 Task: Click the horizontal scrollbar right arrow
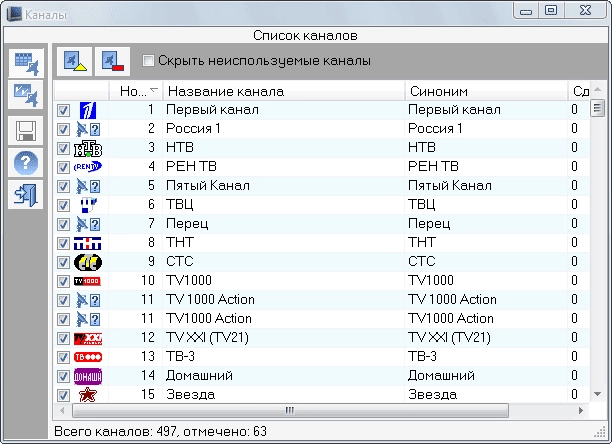[581, 410]
